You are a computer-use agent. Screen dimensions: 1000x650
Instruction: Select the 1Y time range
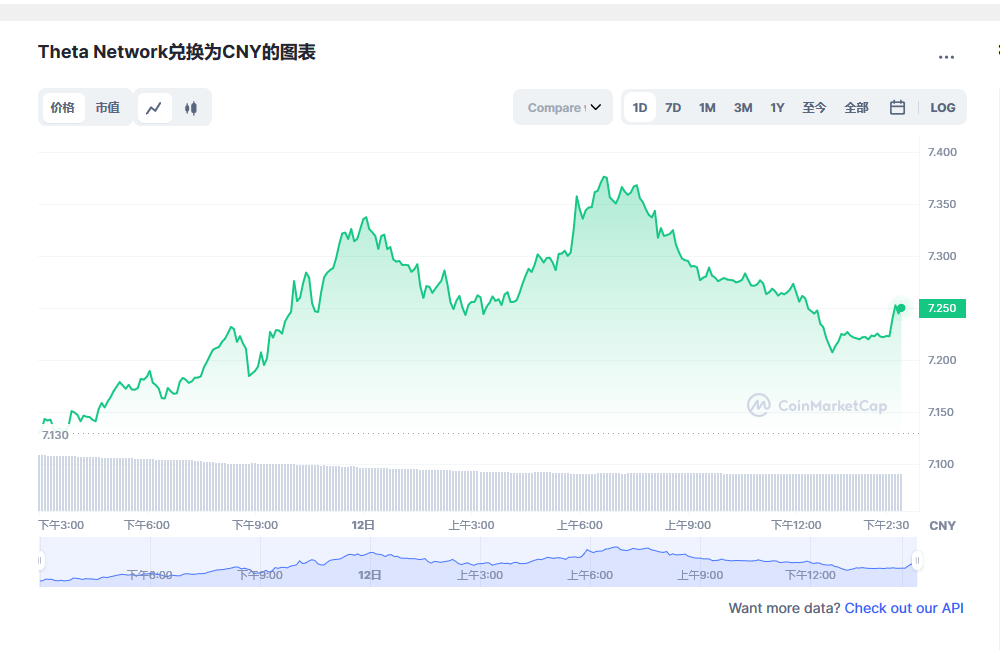(777, 108)
